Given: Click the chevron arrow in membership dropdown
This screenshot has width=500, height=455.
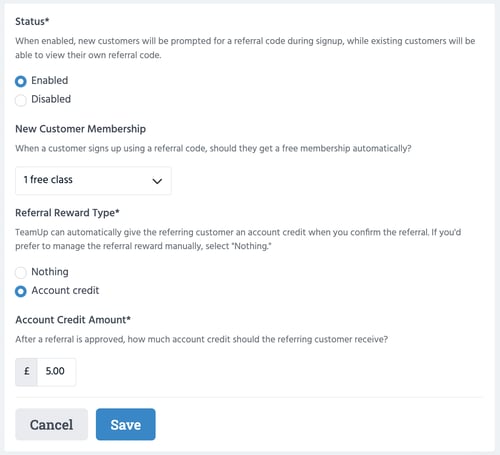Looking at the screenshot, I should pyautogui.click(x=157, y=181).
